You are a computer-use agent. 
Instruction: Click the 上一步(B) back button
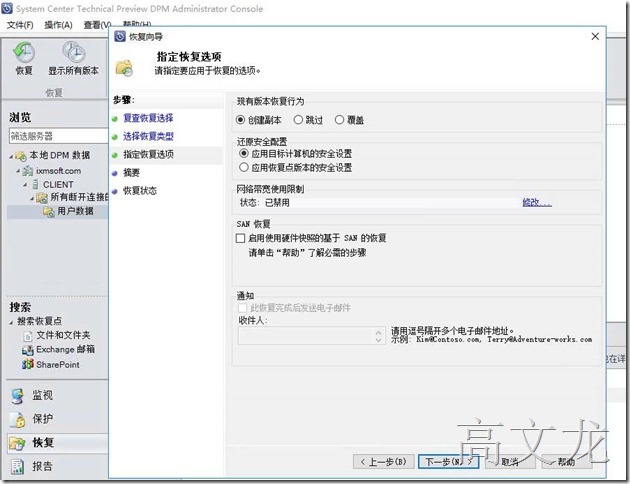coord(383,462)
